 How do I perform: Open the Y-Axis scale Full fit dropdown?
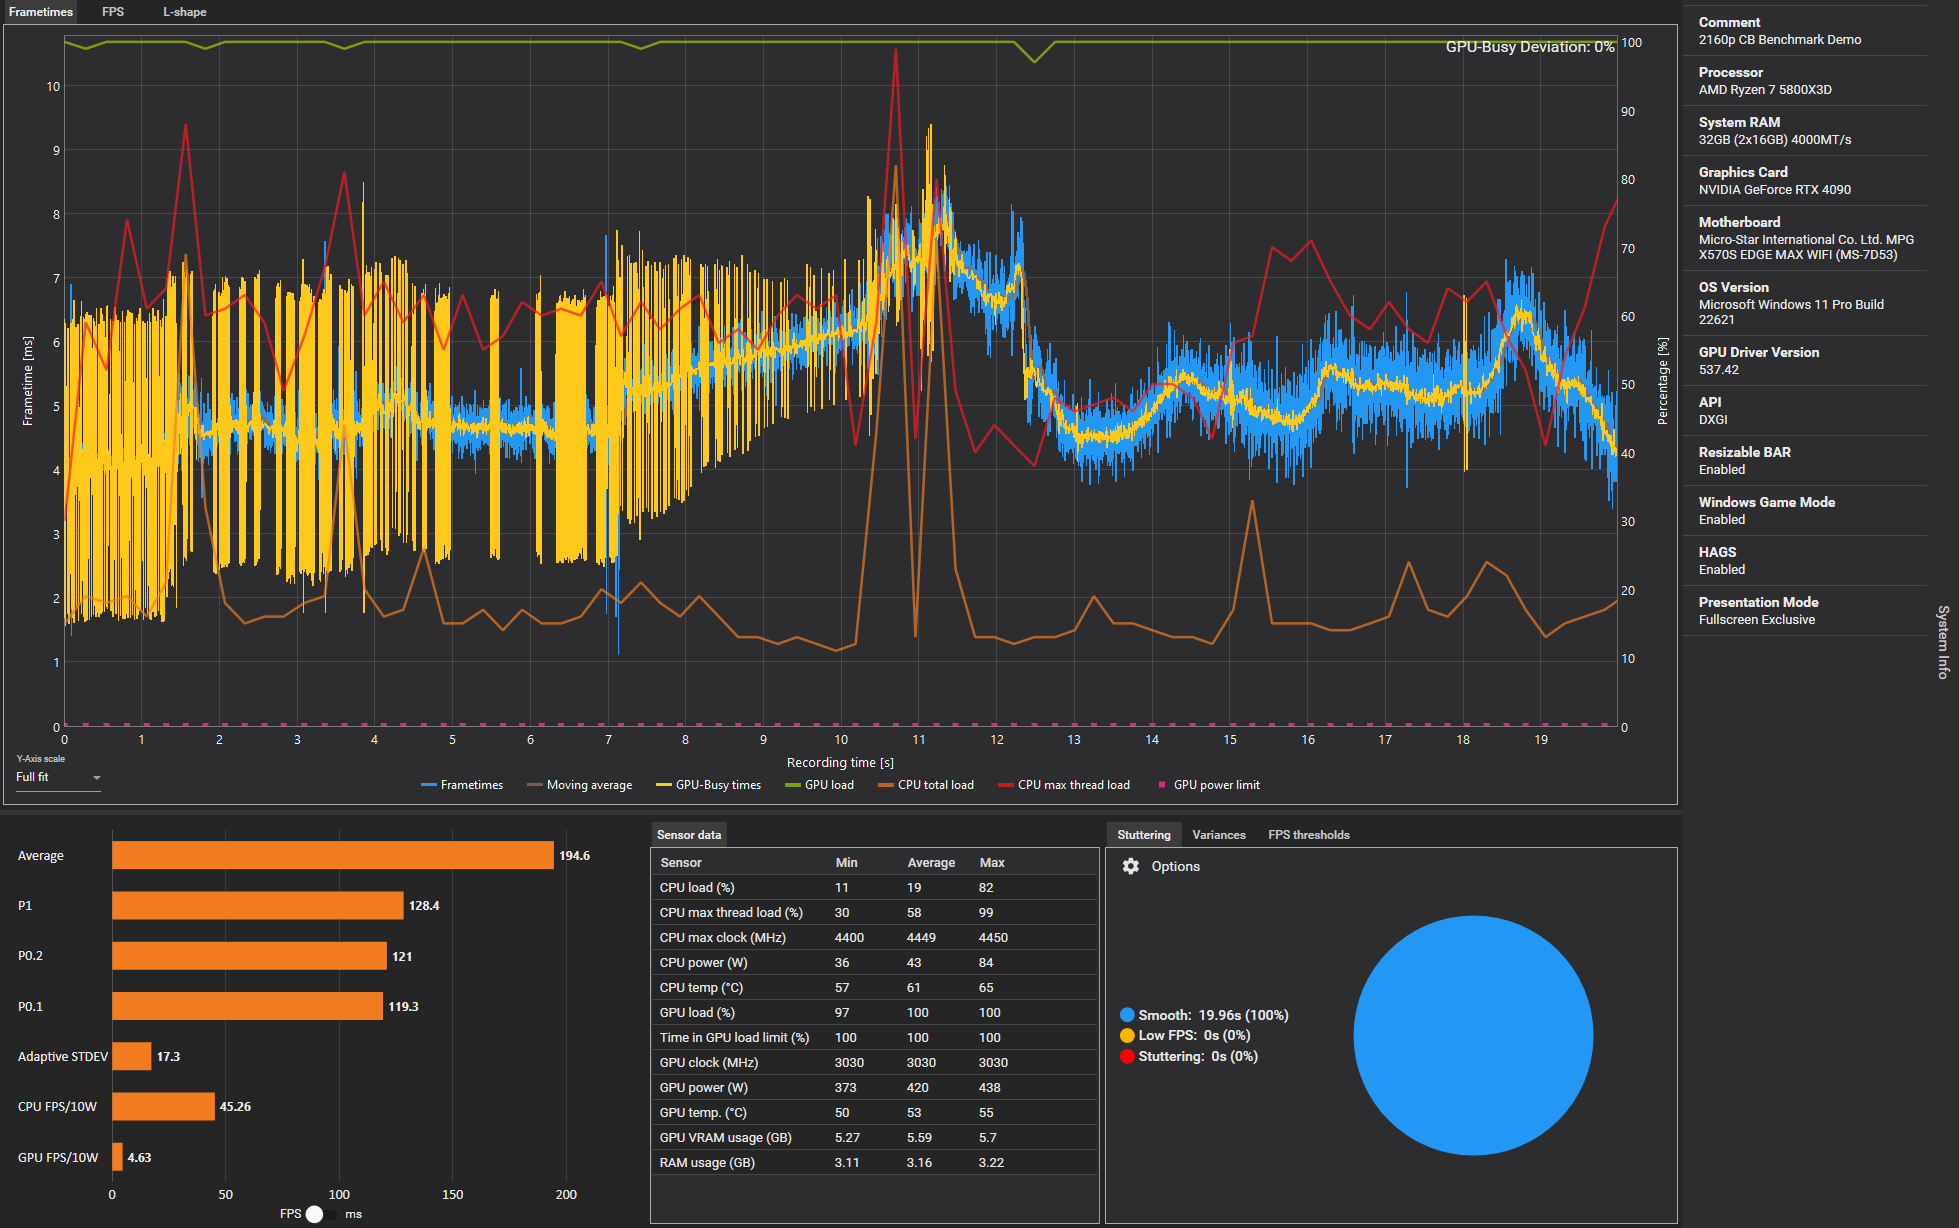coord(58,777)
